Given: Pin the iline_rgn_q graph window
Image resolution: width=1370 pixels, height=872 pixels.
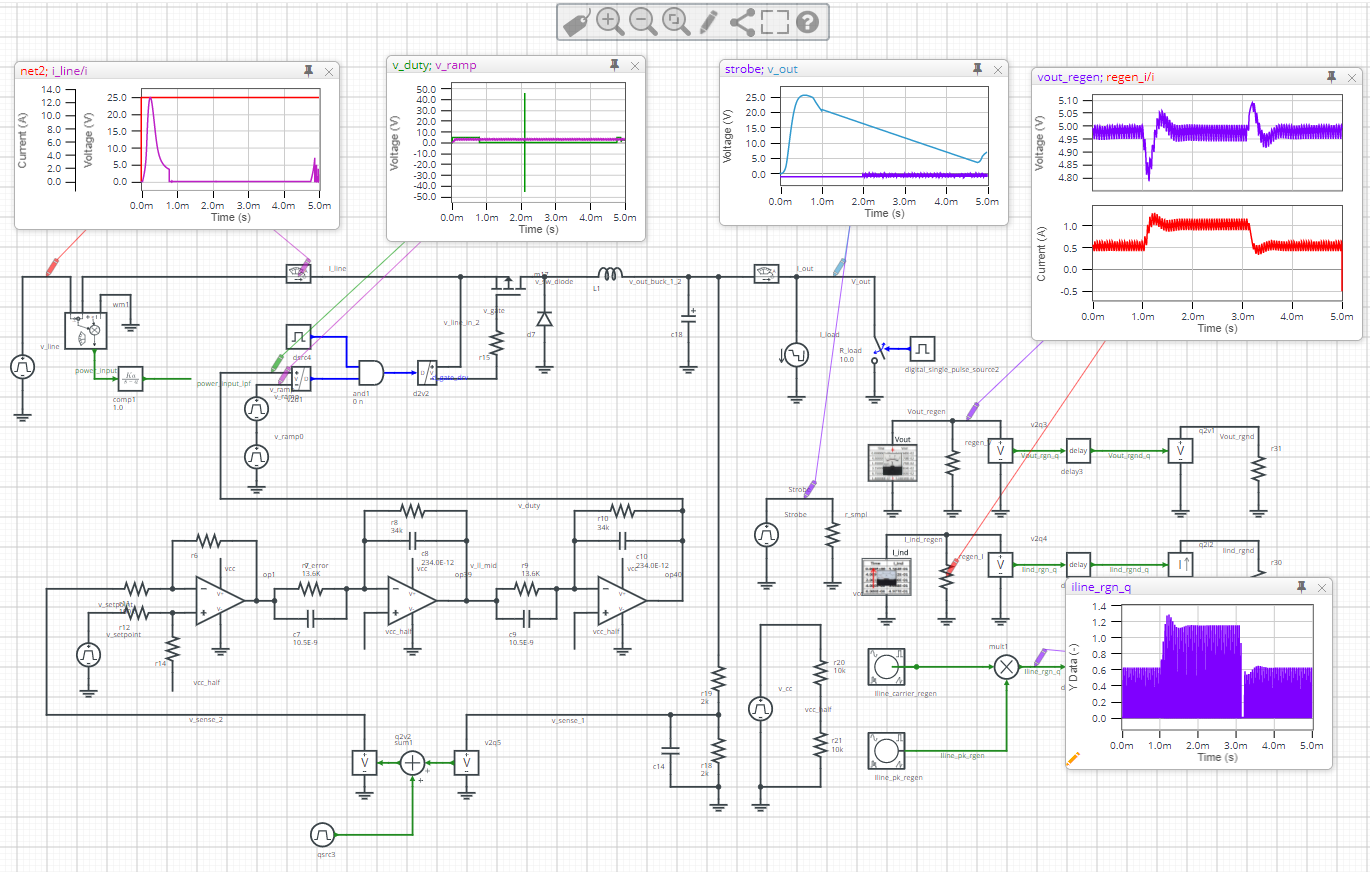Looking at the screenshot, I should (1300, 587).
